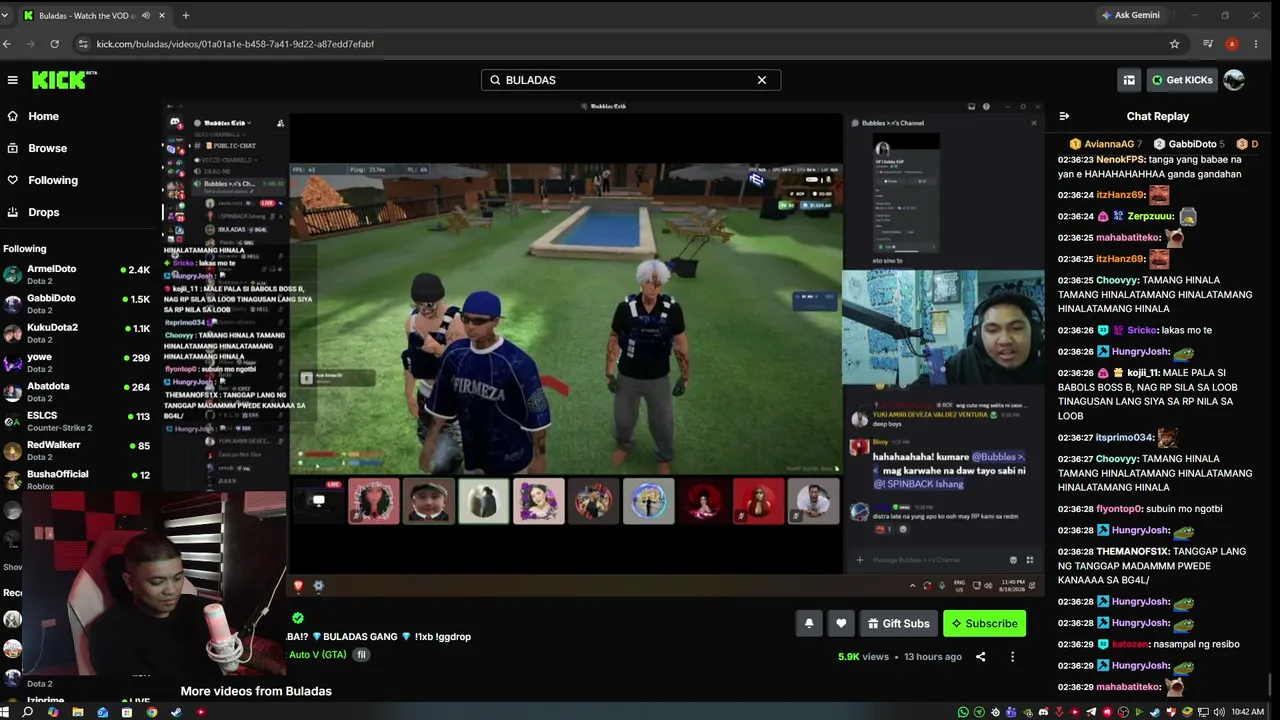The image size is (1280, 720).
Task: Open the Chrome tab search dropdown
Action: point(5,15)
